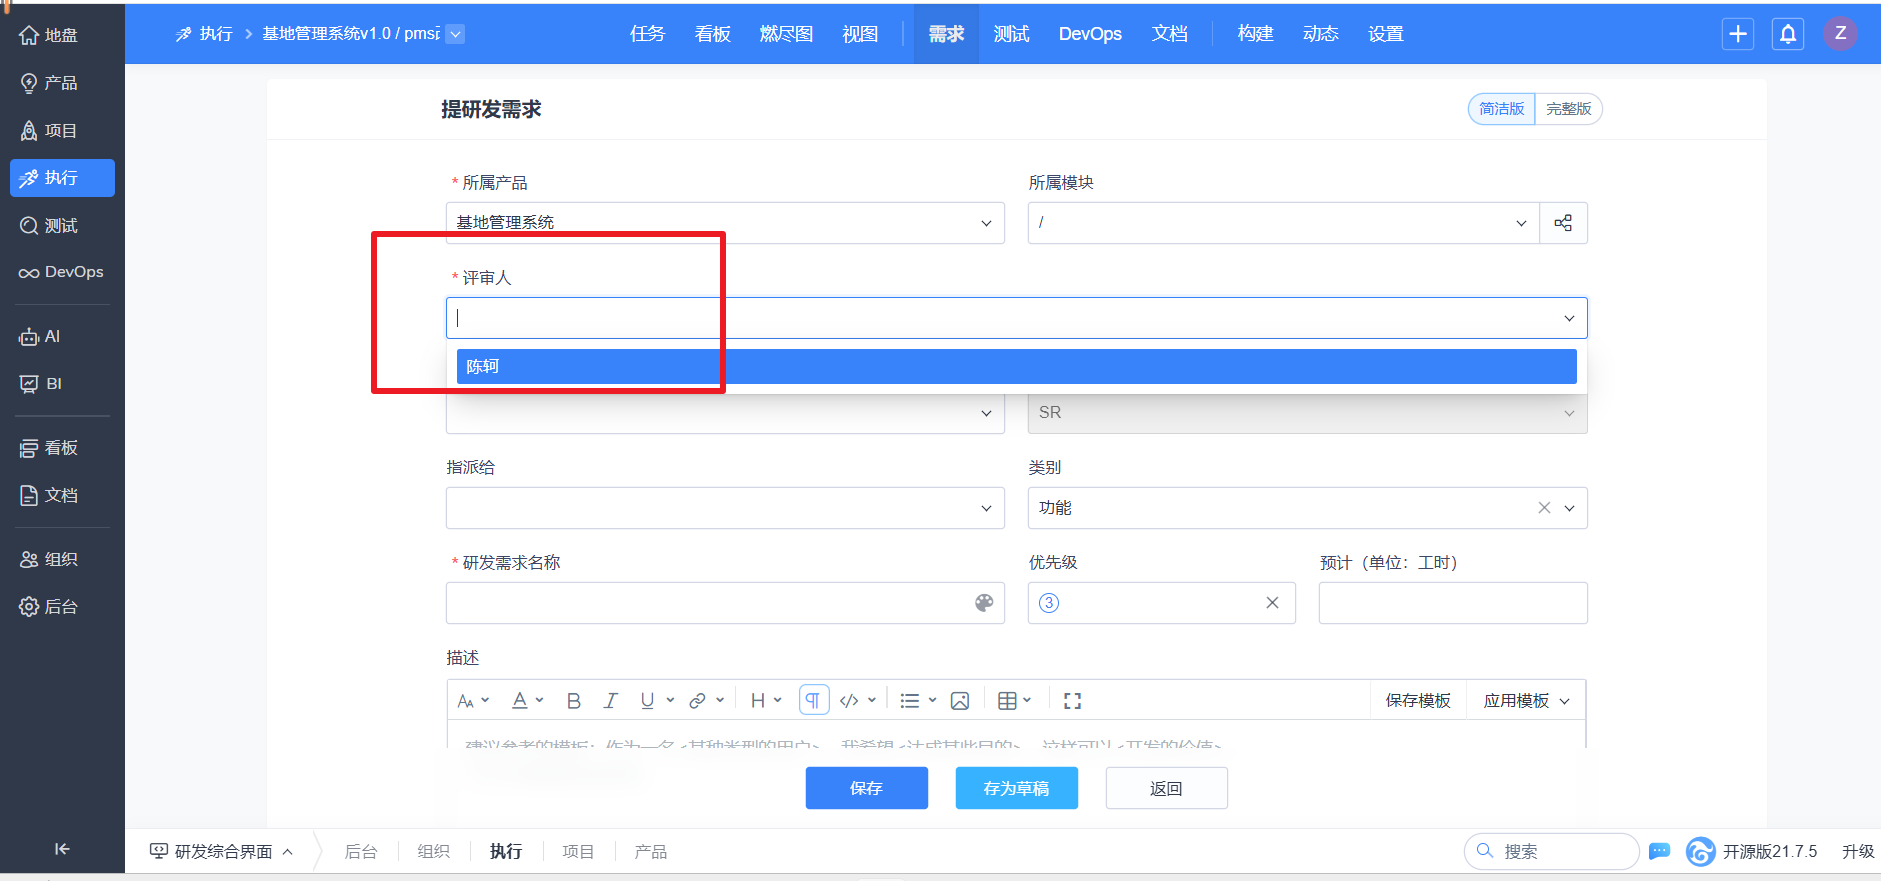Click the plus icon in top bar
1881x881 pixels.
[x=1738, y=34]
